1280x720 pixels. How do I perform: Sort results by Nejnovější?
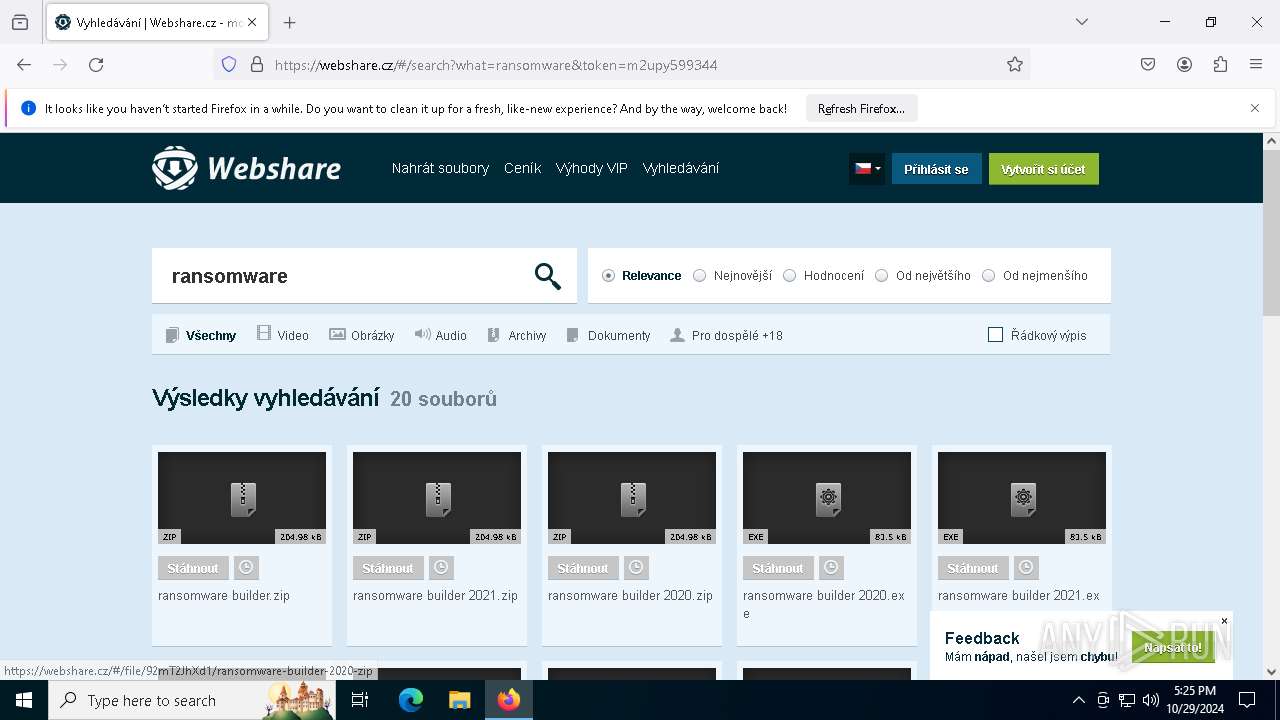pyautogui.click(x=733, y=276)
